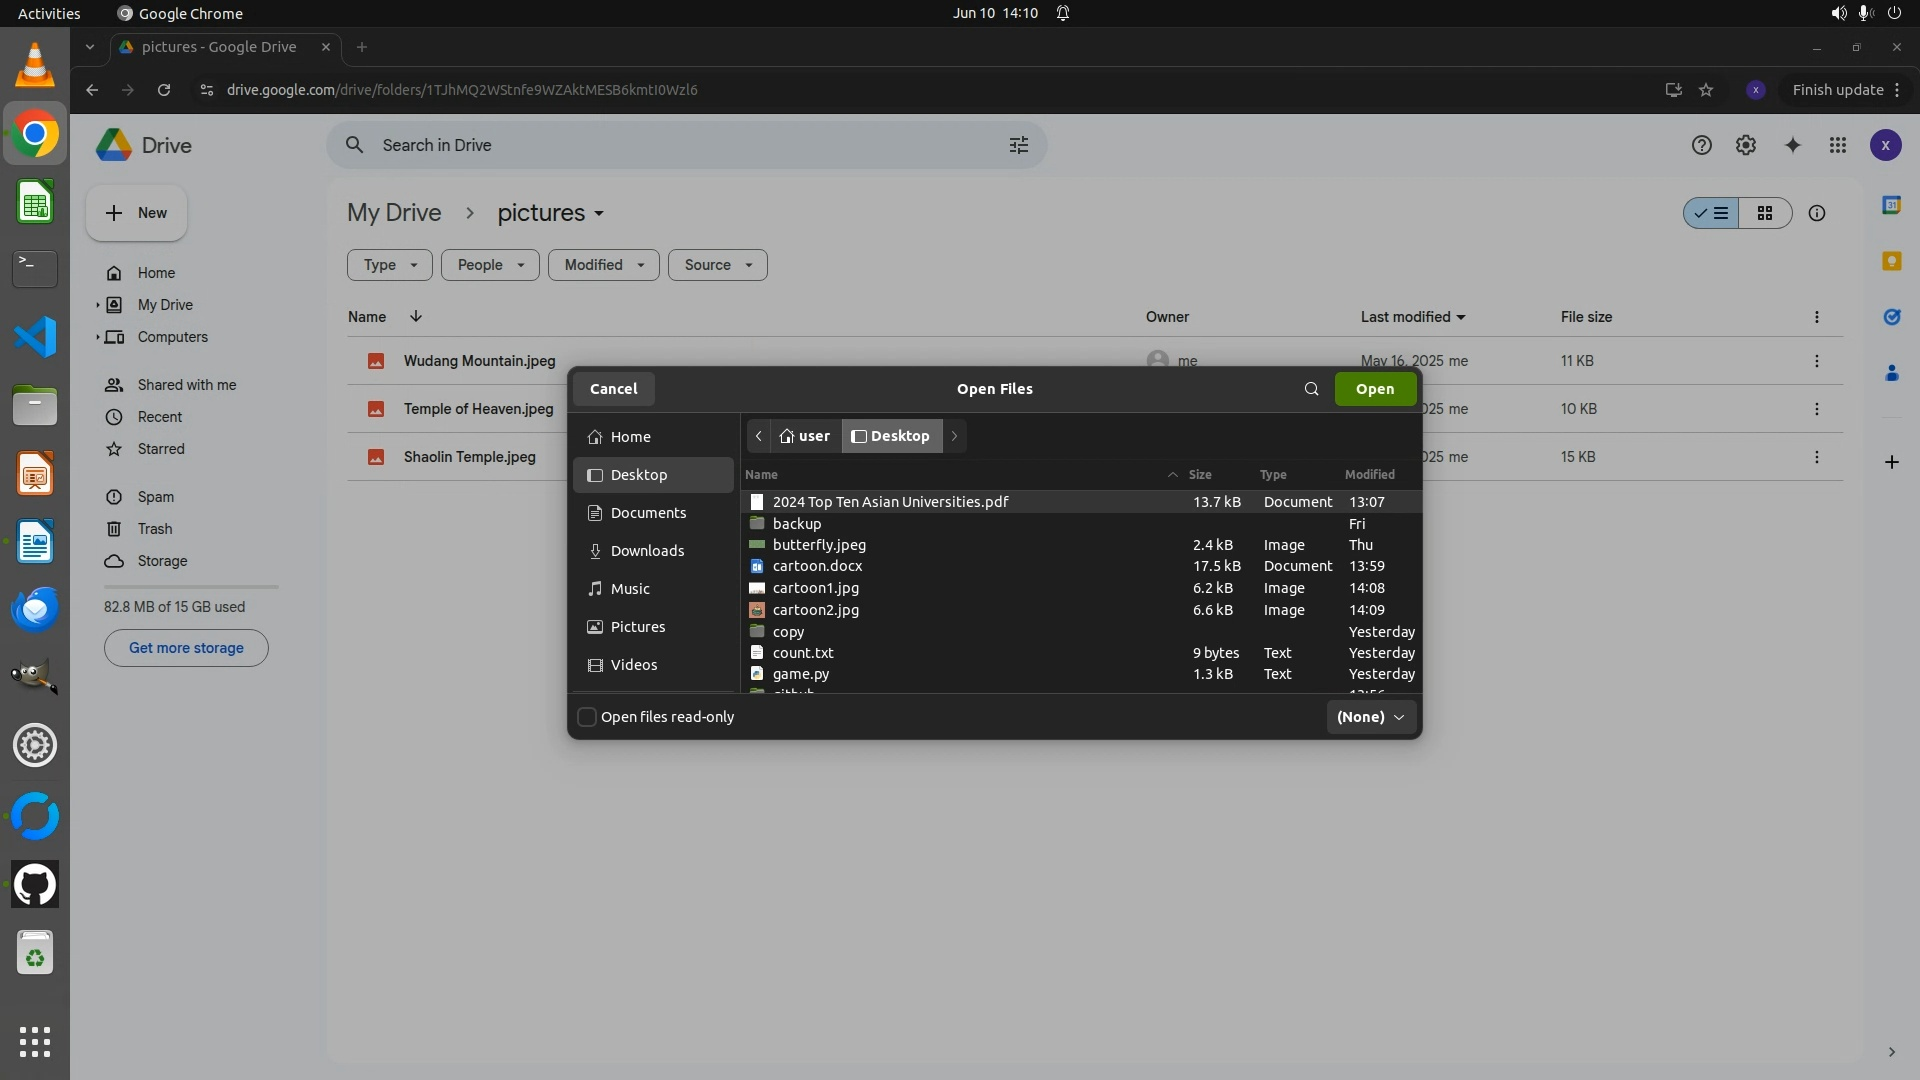1920x1080 pixels.
Task: Enable Open files read-only checkbox
Action: tap(588, 717)
